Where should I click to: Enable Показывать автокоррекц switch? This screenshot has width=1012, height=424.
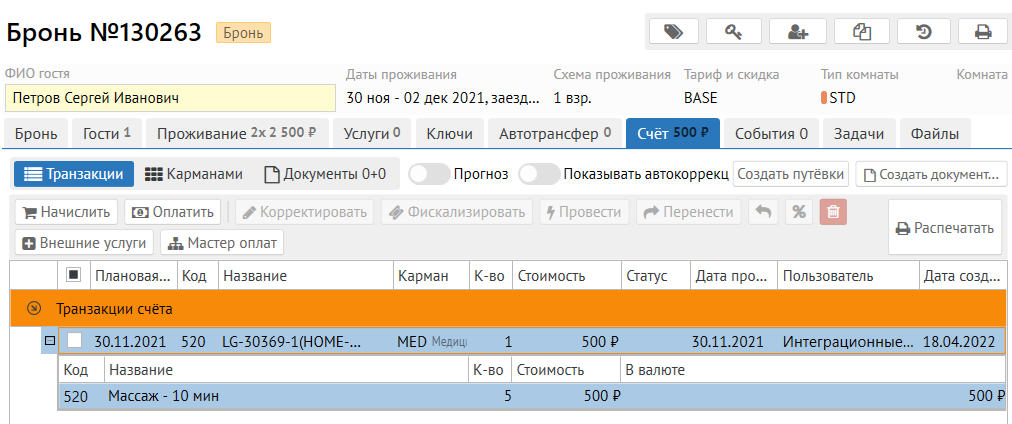(x=538, y=174)
